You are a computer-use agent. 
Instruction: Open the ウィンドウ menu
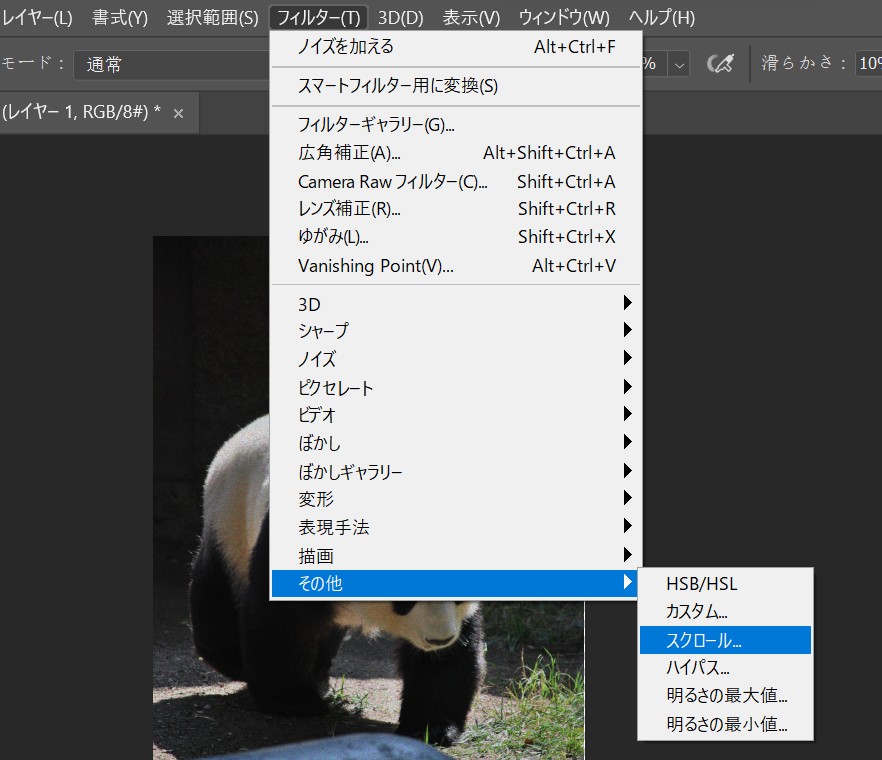pyautogui.click(x=564, y=18)
